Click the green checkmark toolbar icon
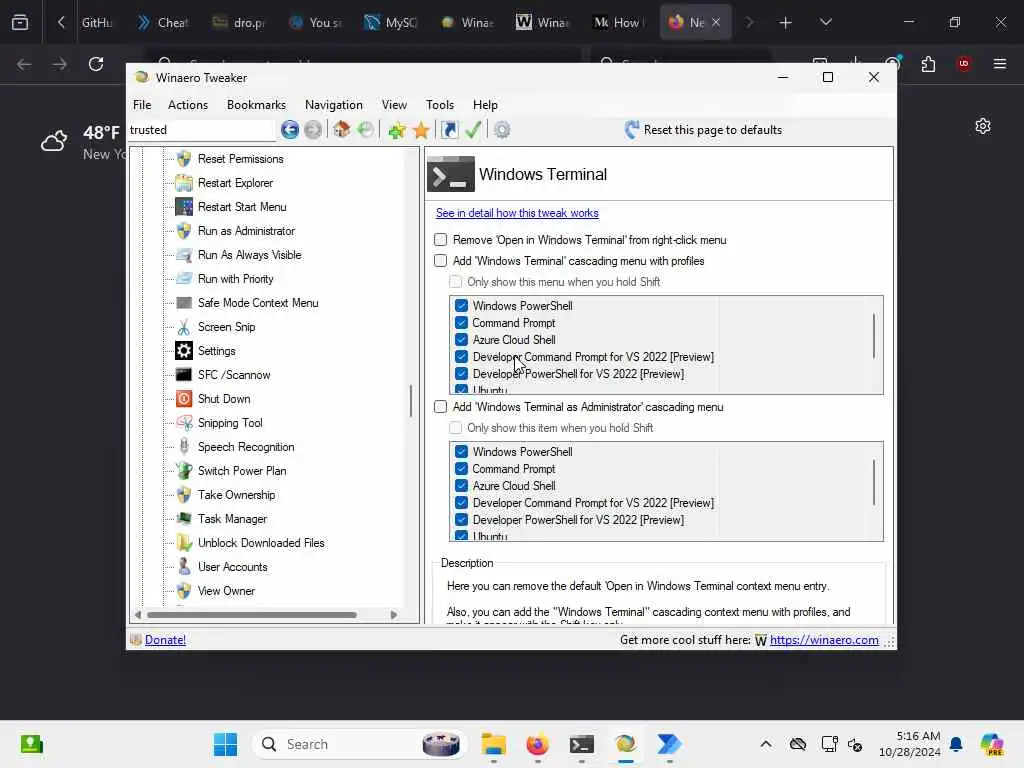 (473, 130)
